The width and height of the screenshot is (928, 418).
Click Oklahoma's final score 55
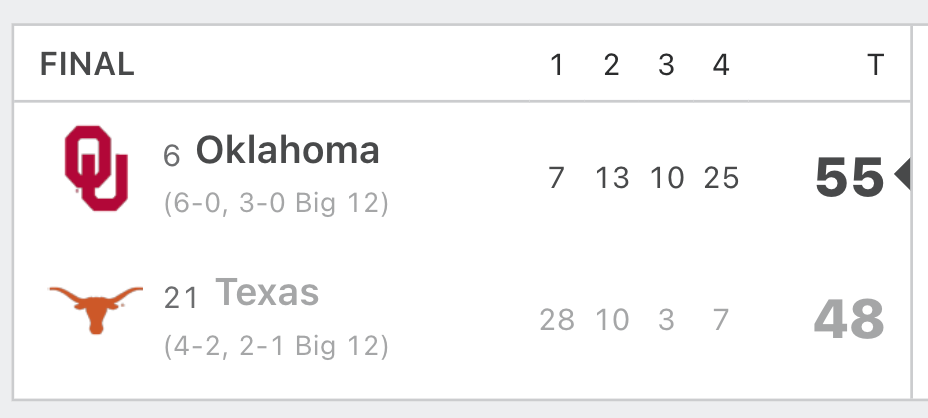(x=850, y=177)
